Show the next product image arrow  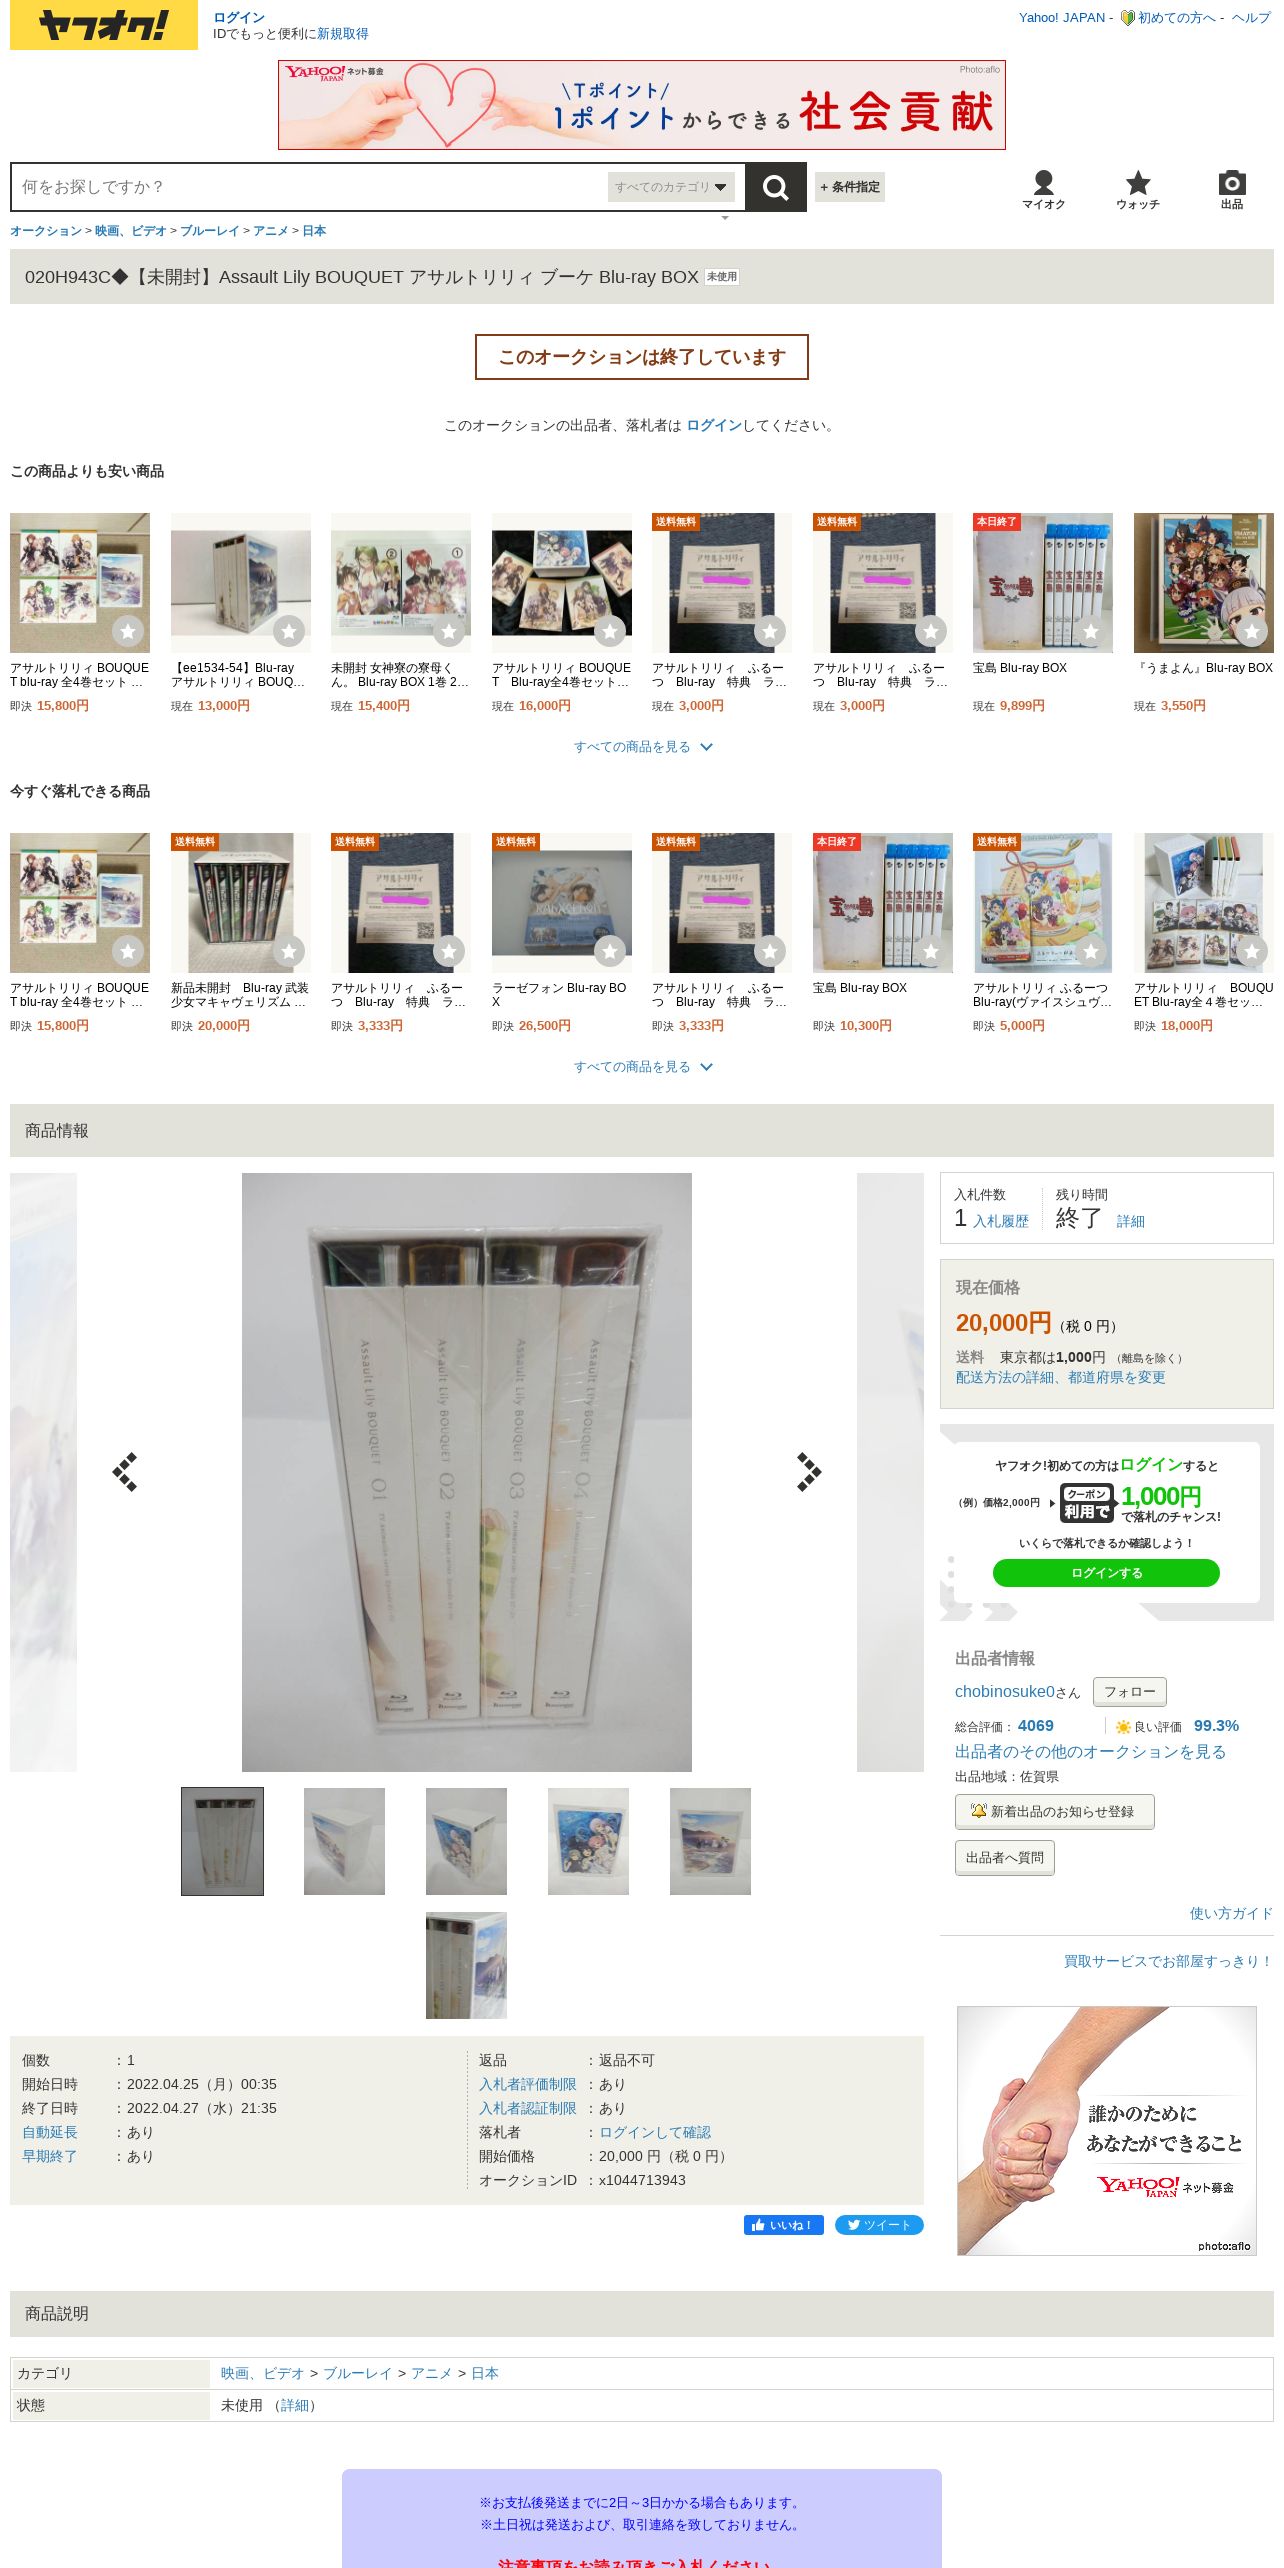pyautogui.click(x=808, y=1472)
